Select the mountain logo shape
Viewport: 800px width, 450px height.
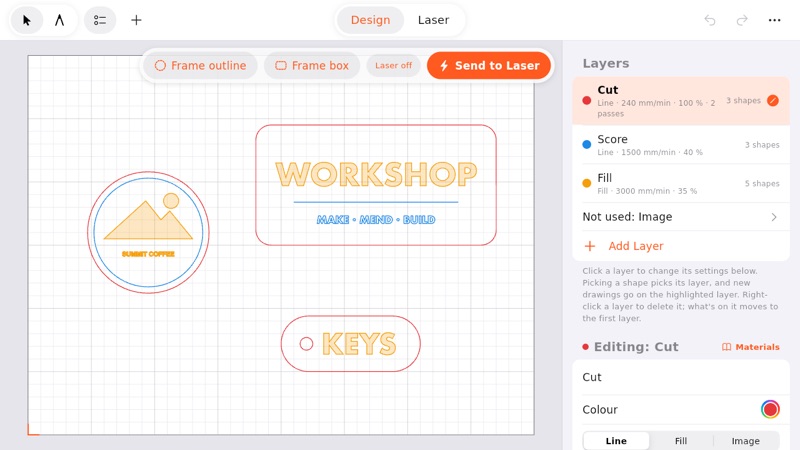point(148,220)
